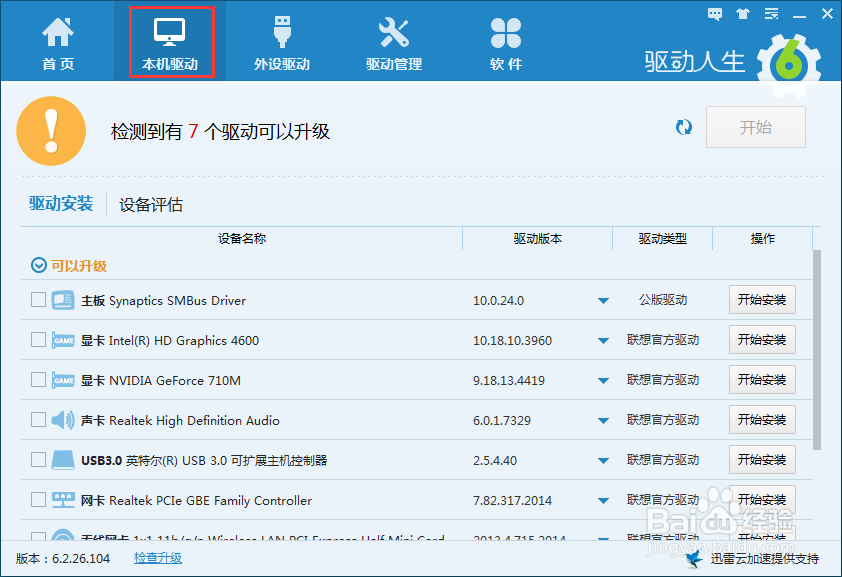Click the Thunder cloud acceleration icon
Screen dimensions: 842x577
point(694,559)
